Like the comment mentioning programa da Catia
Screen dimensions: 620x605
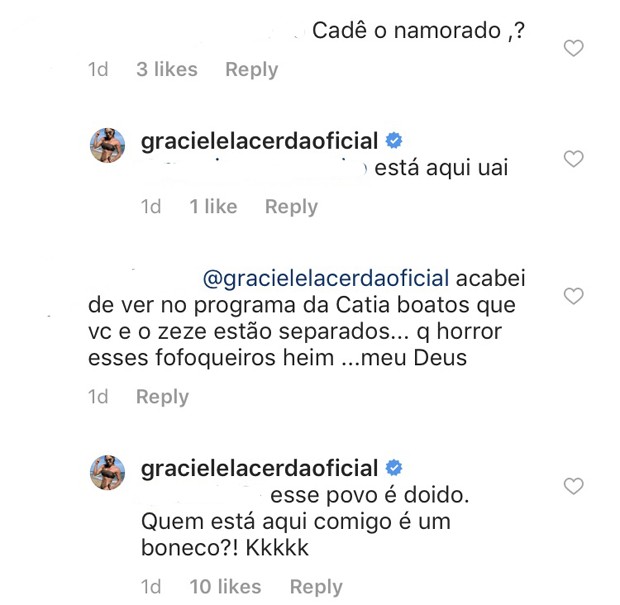coord(574,296)
